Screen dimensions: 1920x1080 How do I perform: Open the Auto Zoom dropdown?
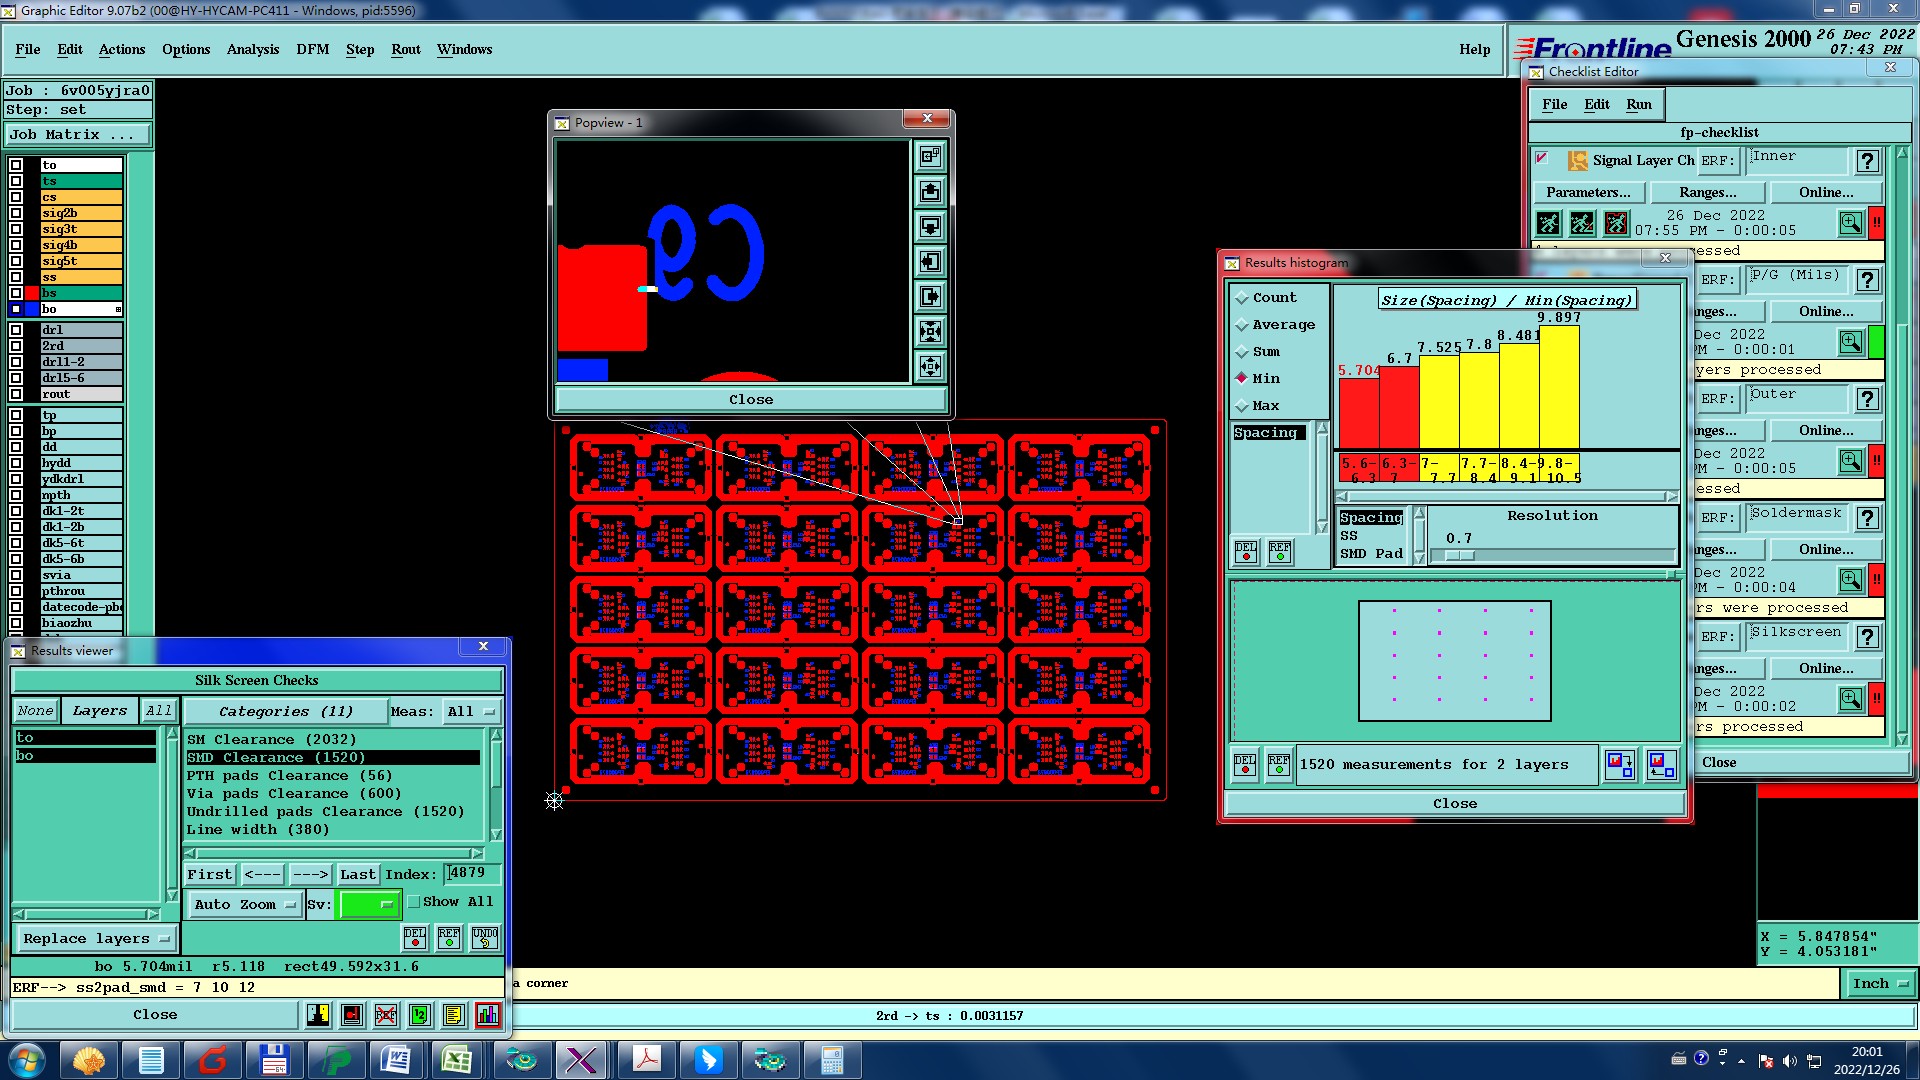click(x=245, y=905)
